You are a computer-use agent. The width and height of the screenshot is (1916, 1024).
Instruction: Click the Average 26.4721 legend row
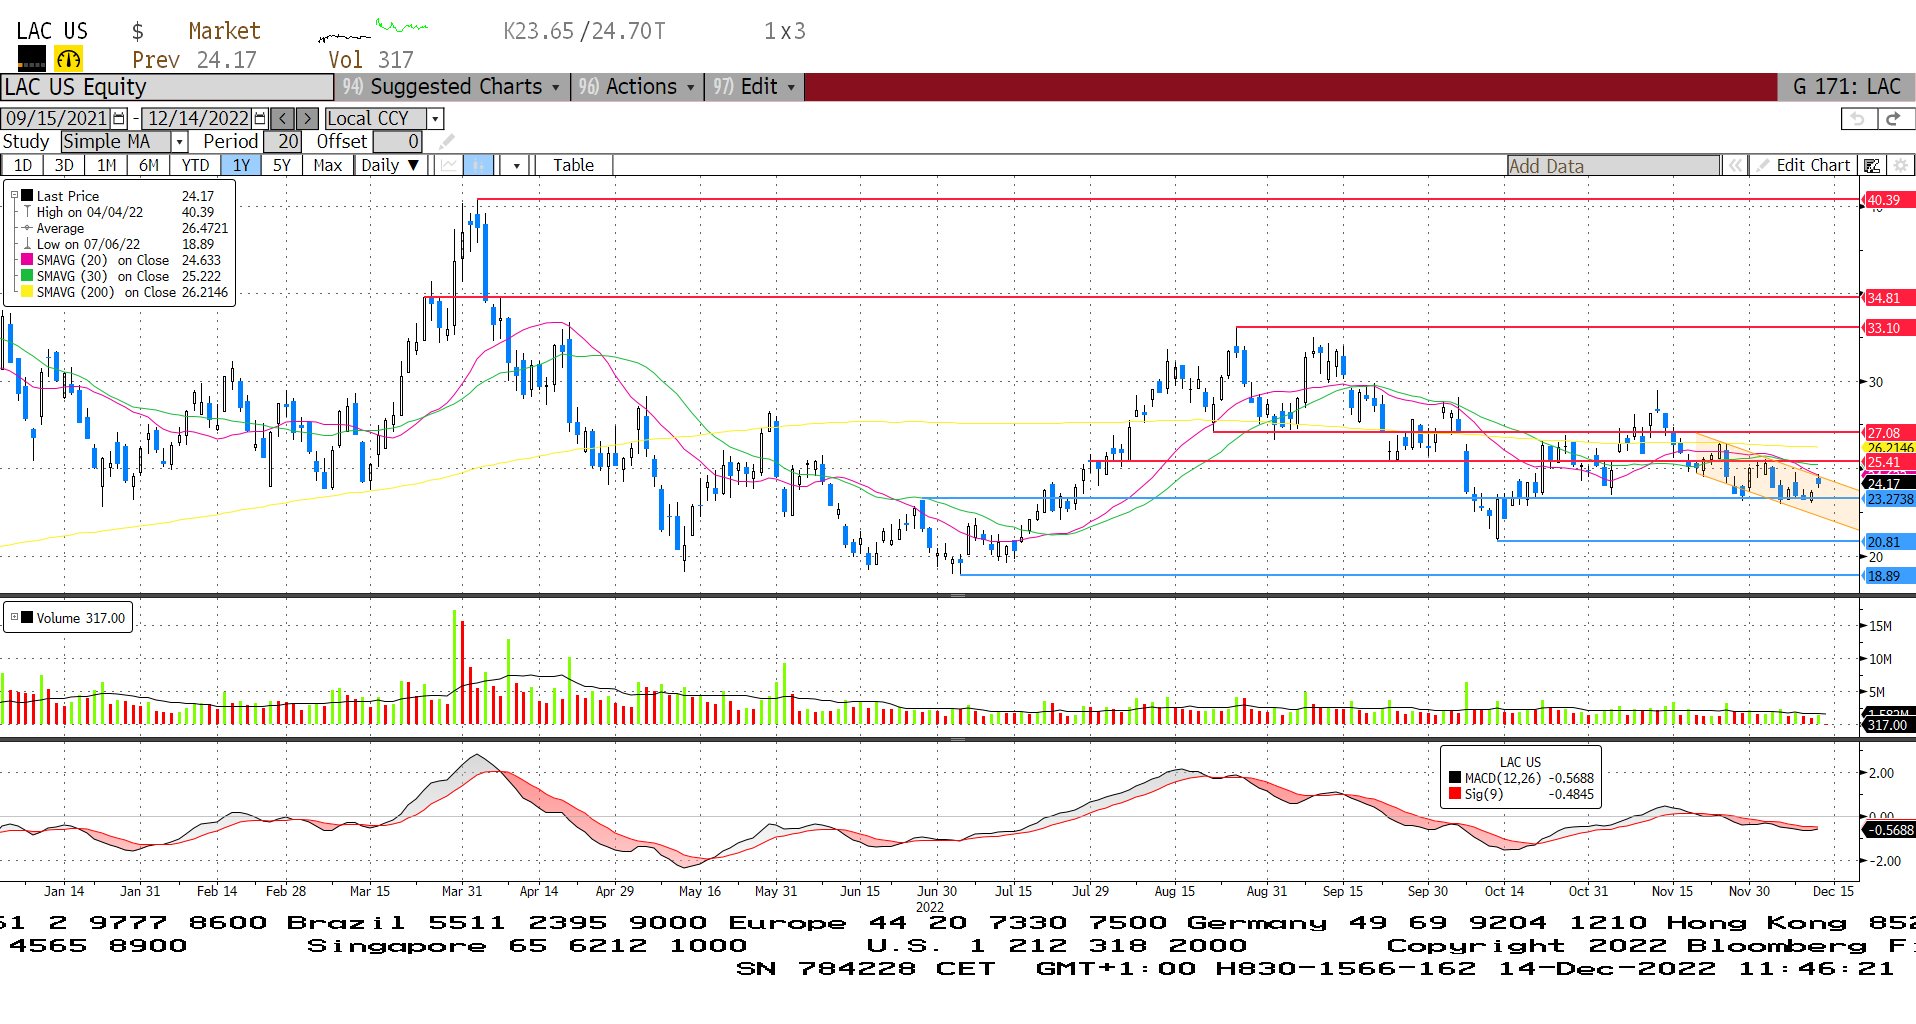click(x=125, y=228)
